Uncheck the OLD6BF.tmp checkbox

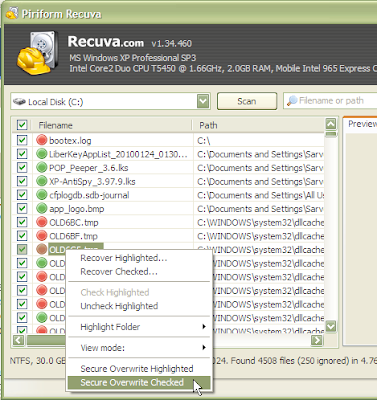pos(22,236)
